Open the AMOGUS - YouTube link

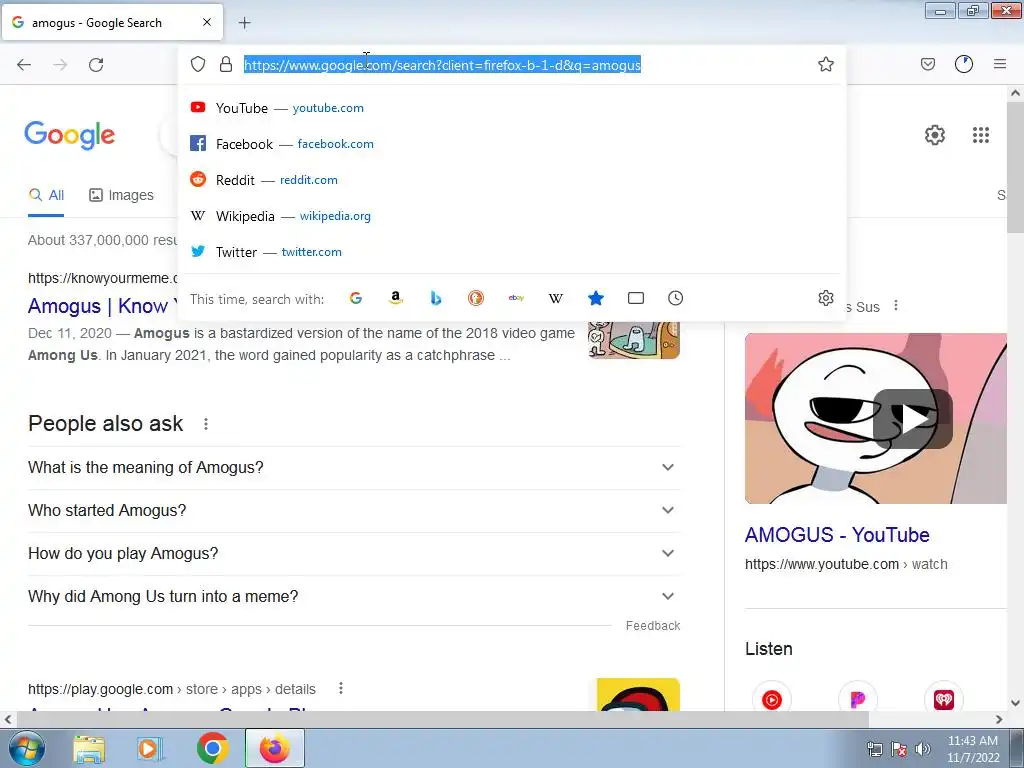click(837, 535)
